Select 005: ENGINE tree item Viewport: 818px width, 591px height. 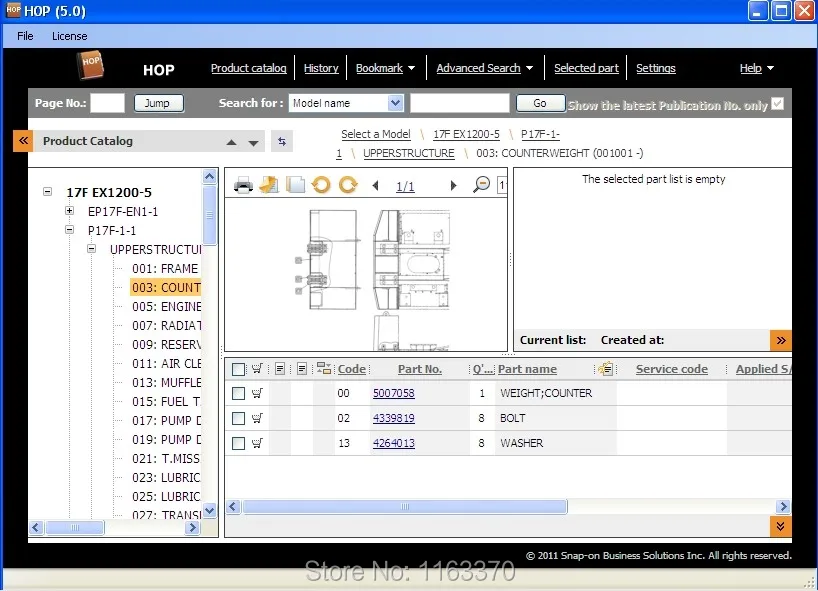click(166, 306)
